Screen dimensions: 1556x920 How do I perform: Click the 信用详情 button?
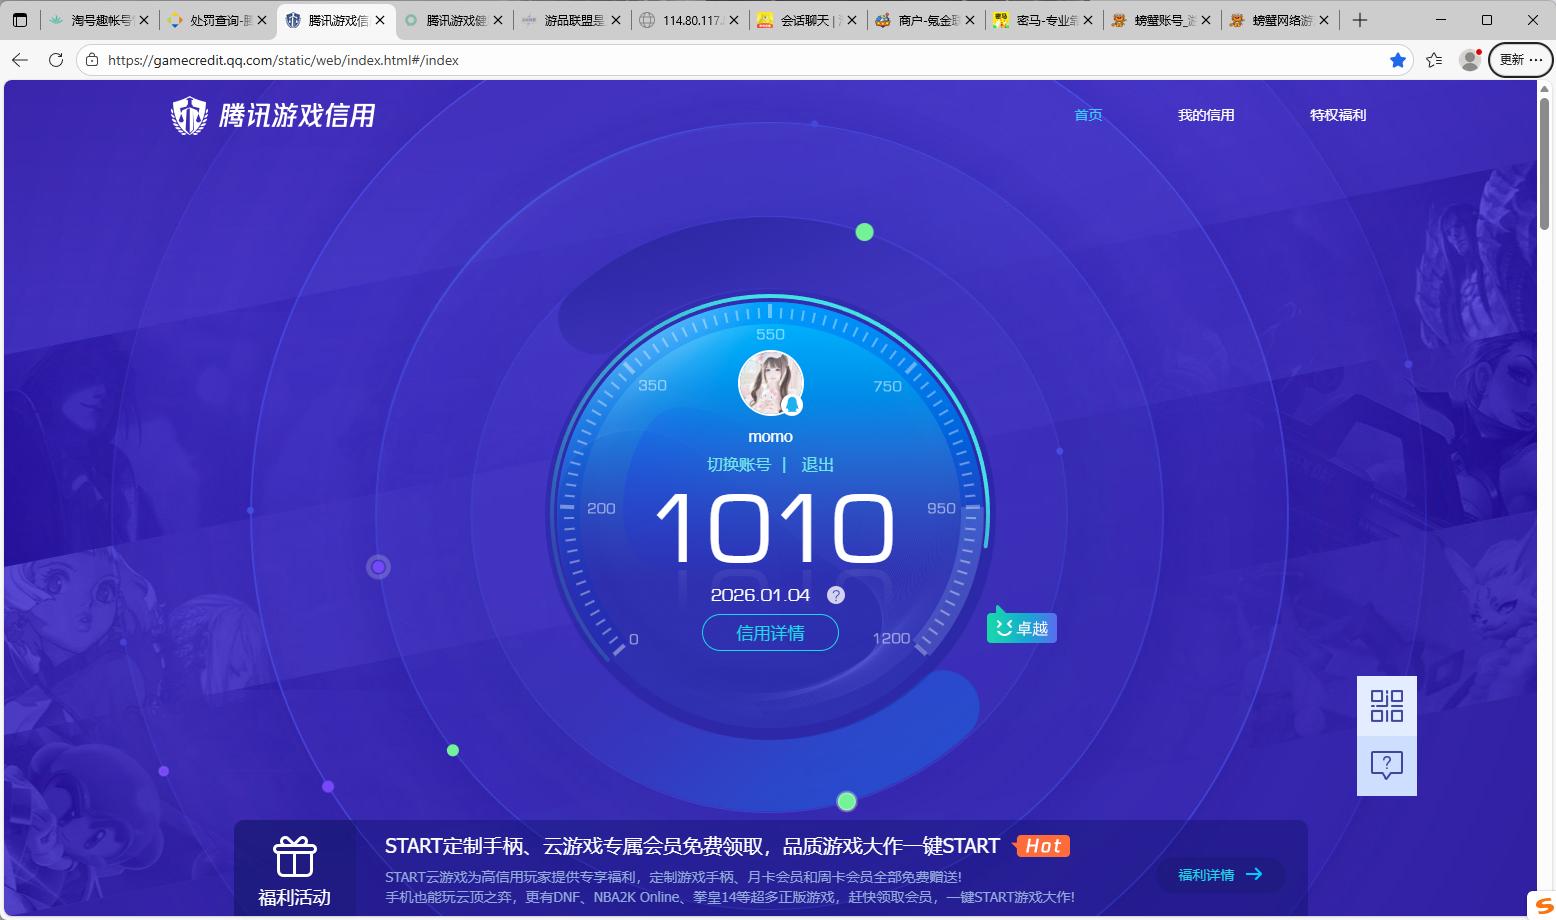pyautogui.click(x=770, y=632)
